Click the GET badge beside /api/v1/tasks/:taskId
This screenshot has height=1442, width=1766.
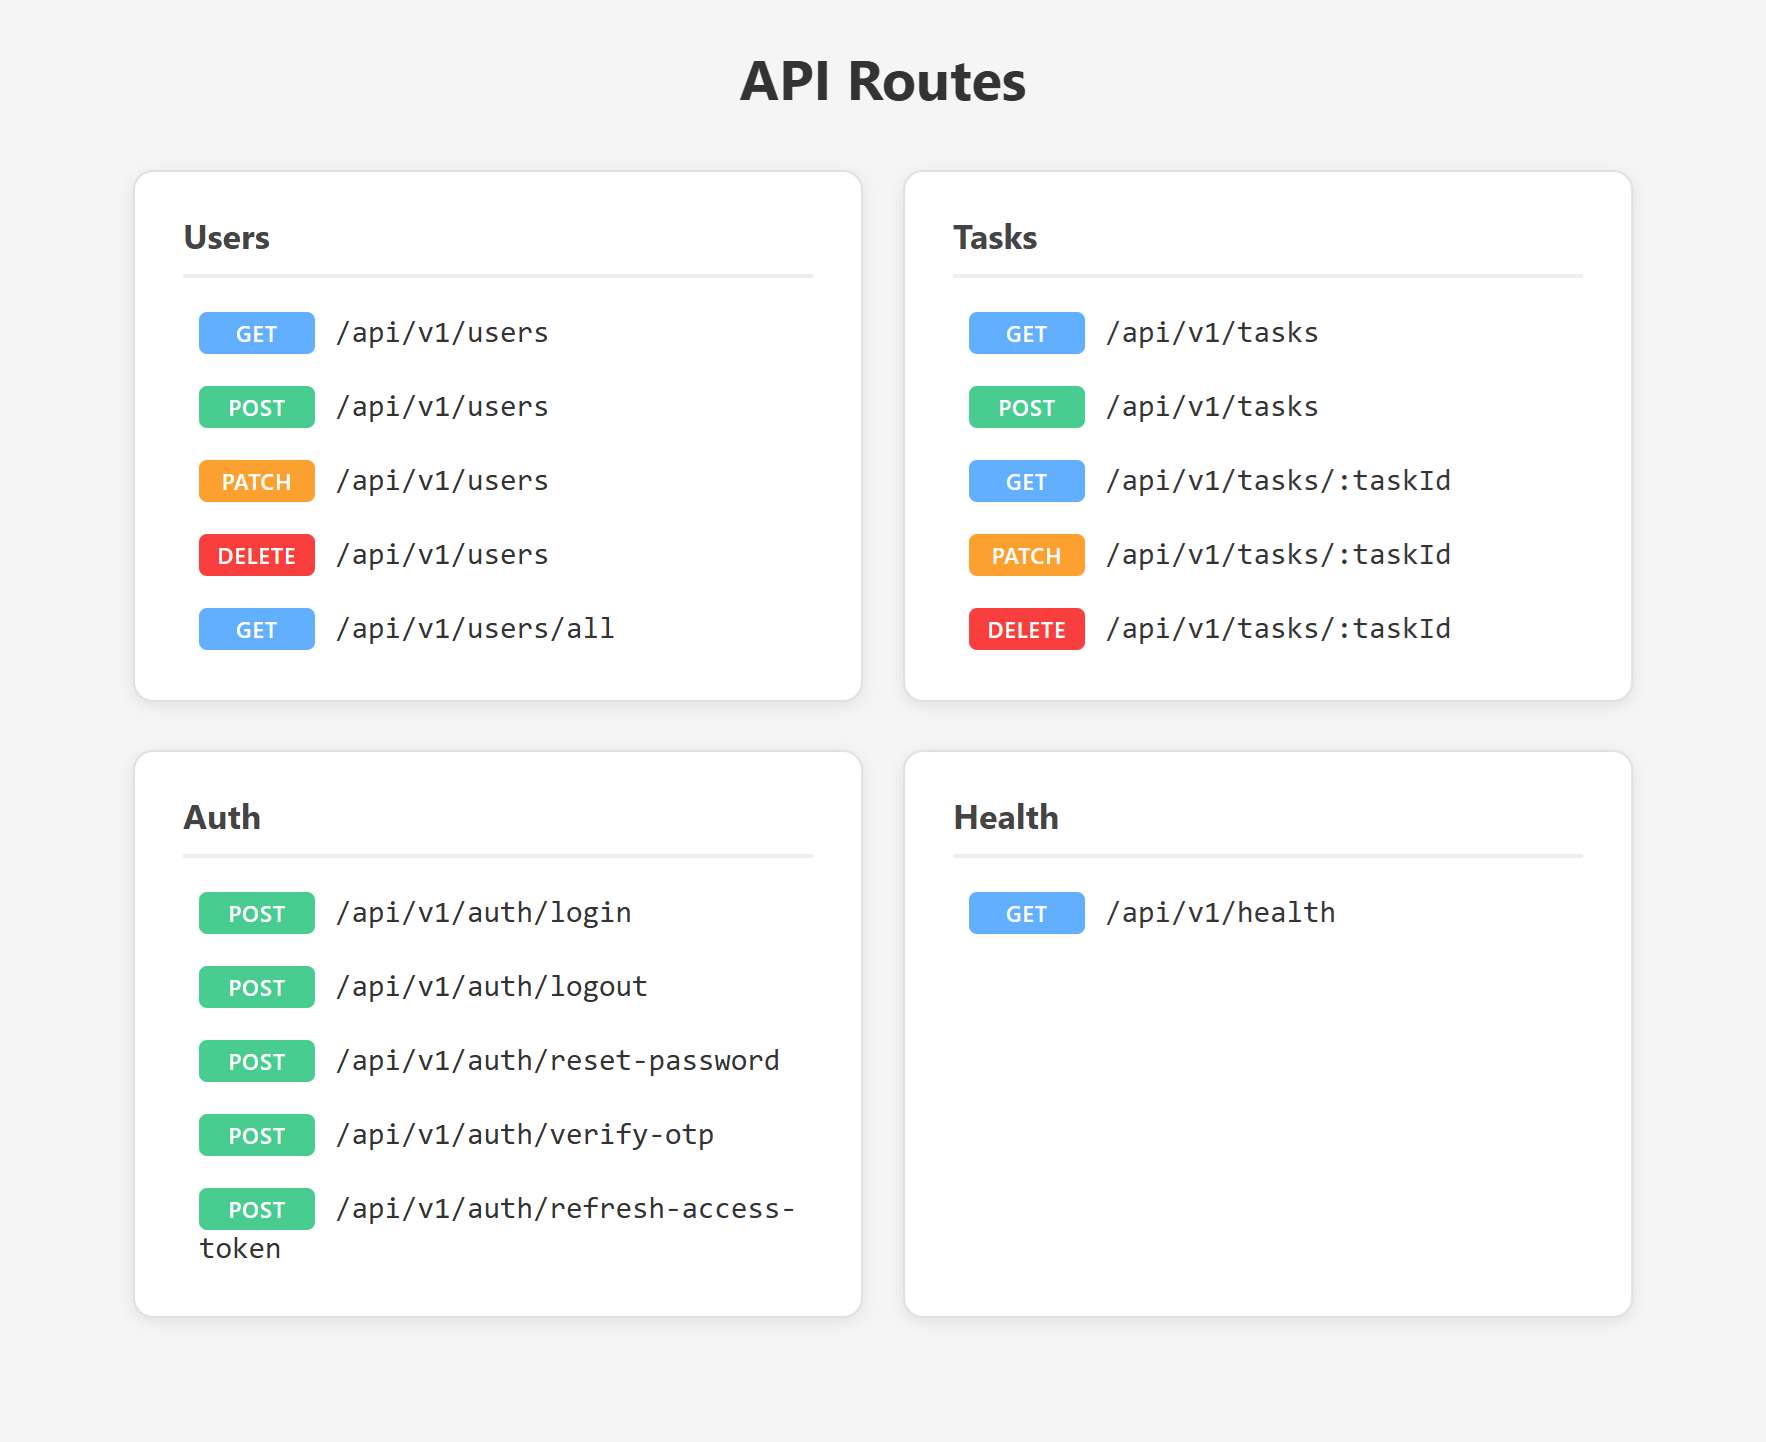coord(1027,481)
